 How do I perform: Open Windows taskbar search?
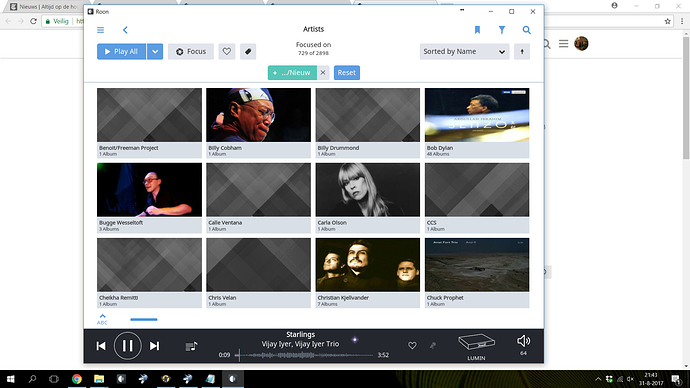(32, 379)
